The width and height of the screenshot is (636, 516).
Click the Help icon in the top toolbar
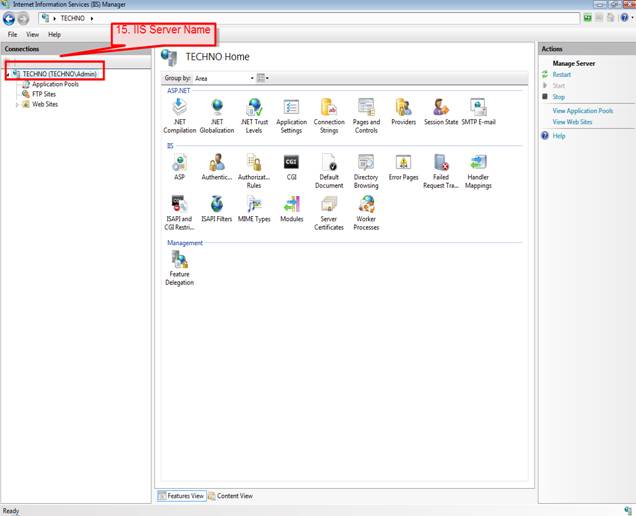pos(624,17)
